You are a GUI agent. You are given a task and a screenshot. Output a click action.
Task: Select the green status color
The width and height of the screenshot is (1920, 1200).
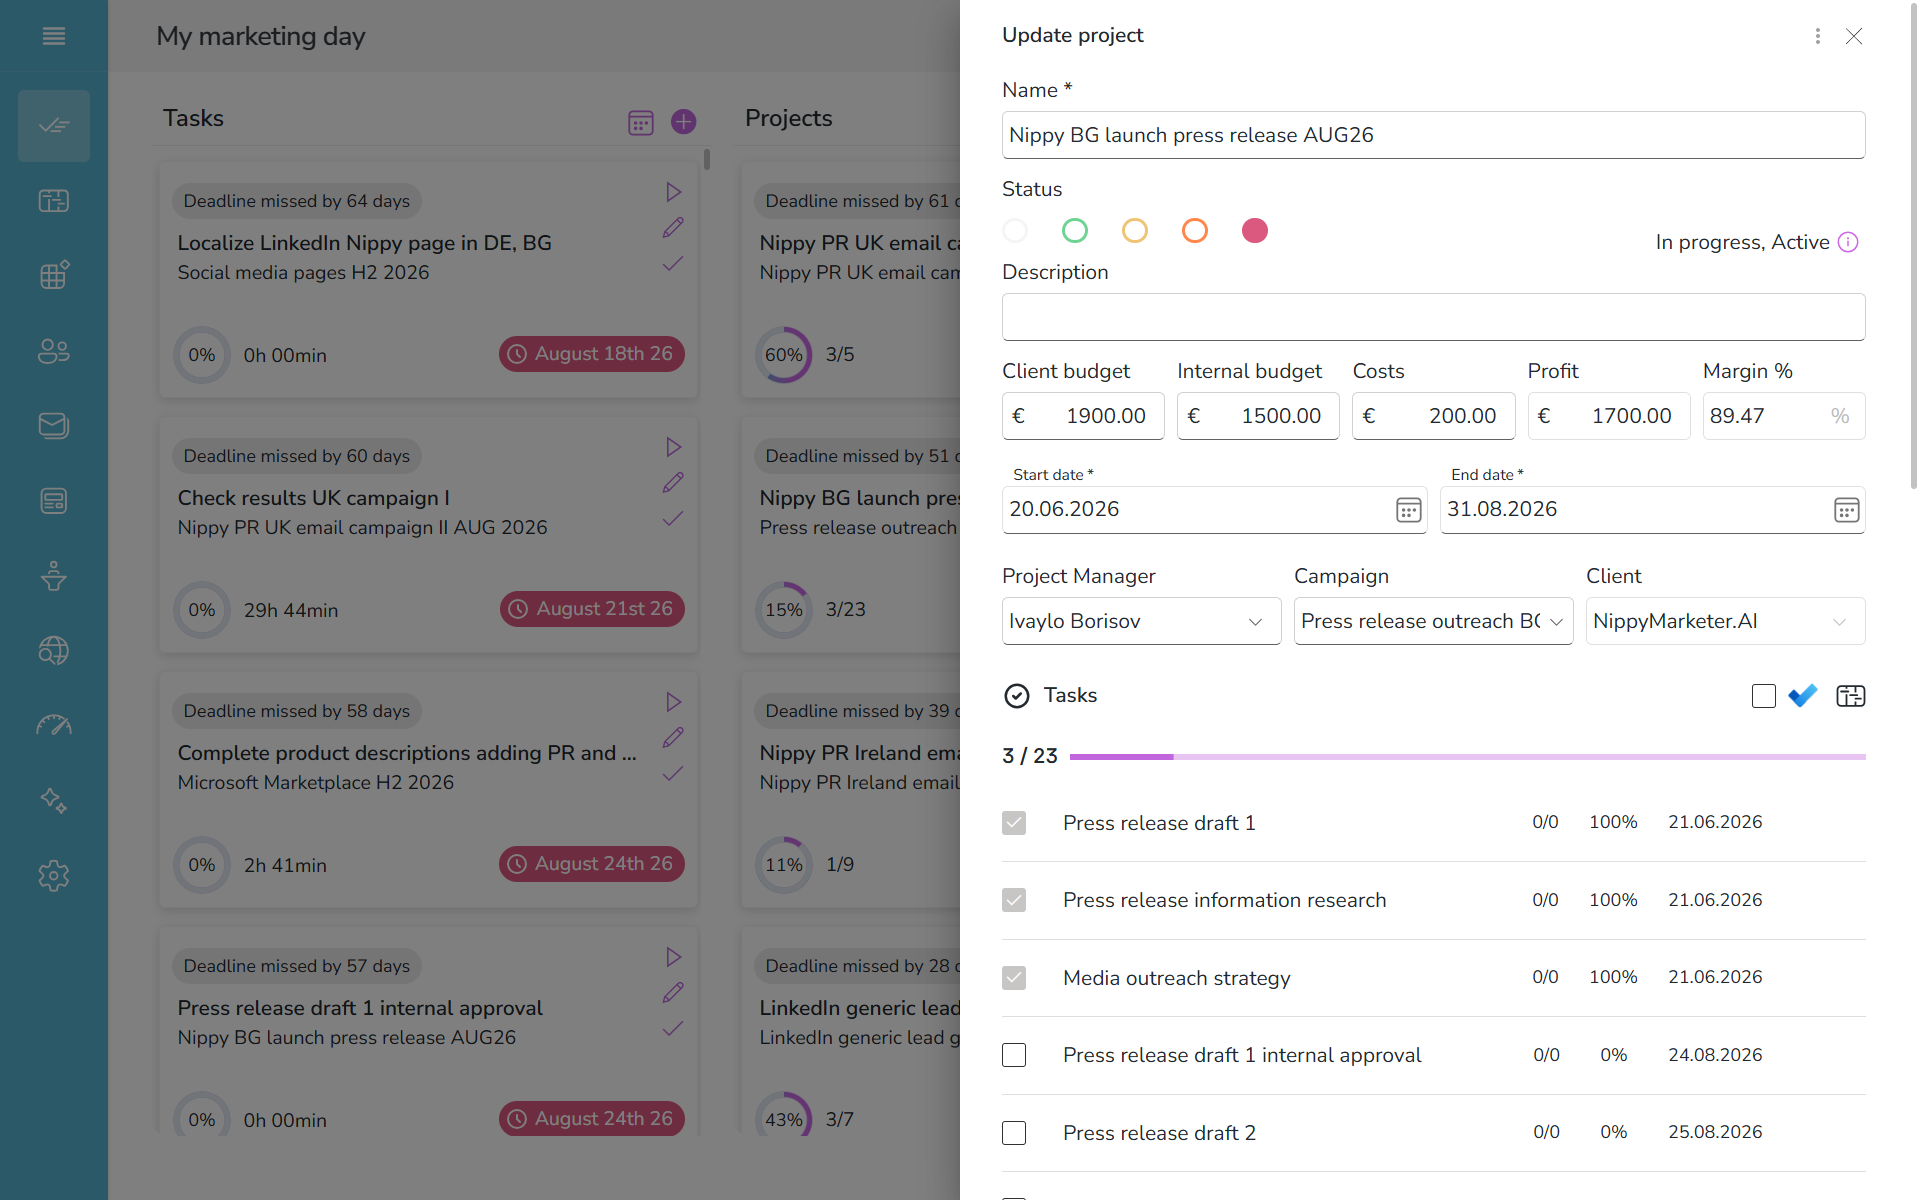1075,231
